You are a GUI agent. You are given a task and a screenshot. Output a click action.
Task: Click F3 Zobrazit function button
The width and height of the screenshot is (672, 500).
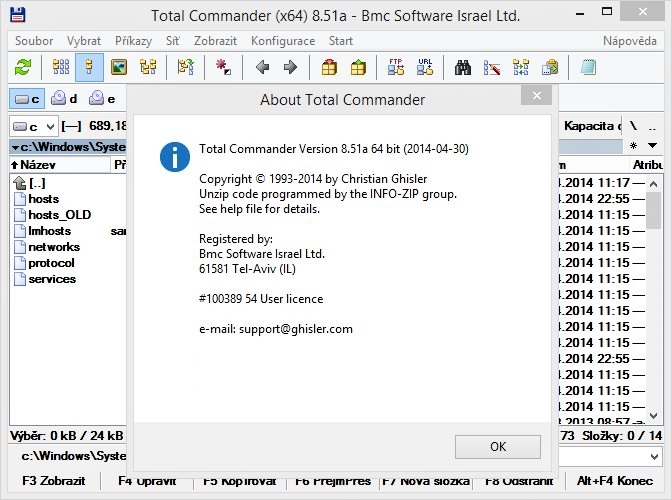point(52,481)
